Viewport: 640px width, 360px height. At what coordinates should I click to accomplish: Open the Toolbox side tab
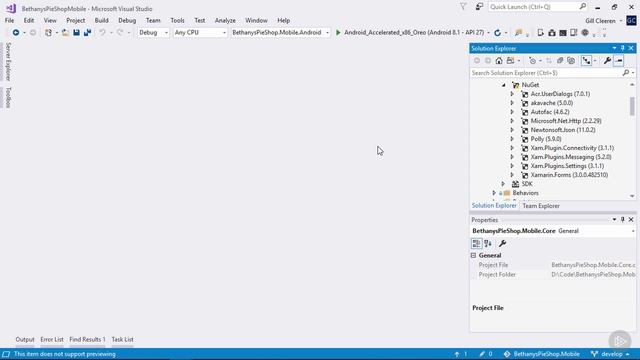coord(8,98)
